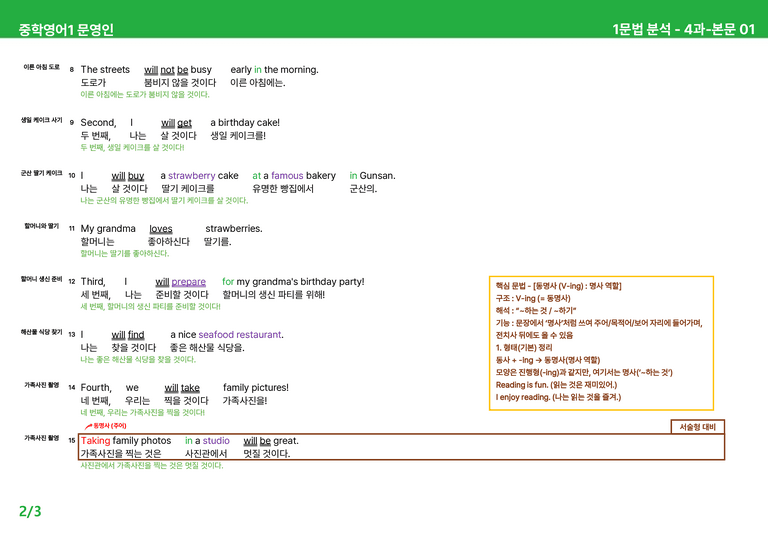Screen dimensions: 768x543
Task: Click the word "Third,"
Action: point(93,282)
